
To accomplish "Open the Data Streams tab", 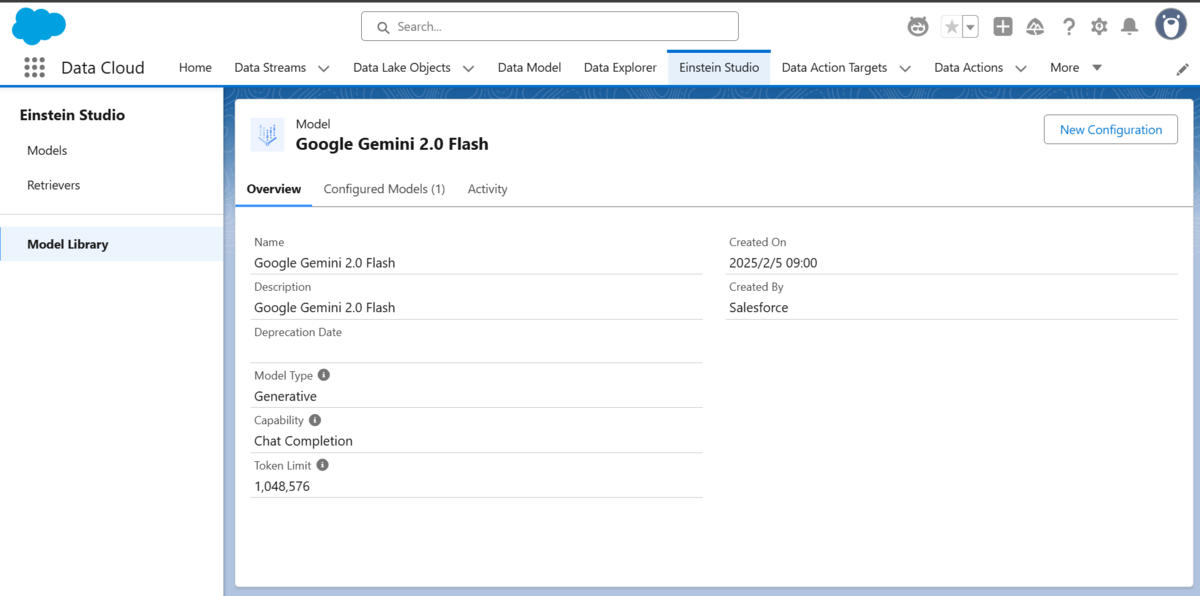I will coord(270,68).
